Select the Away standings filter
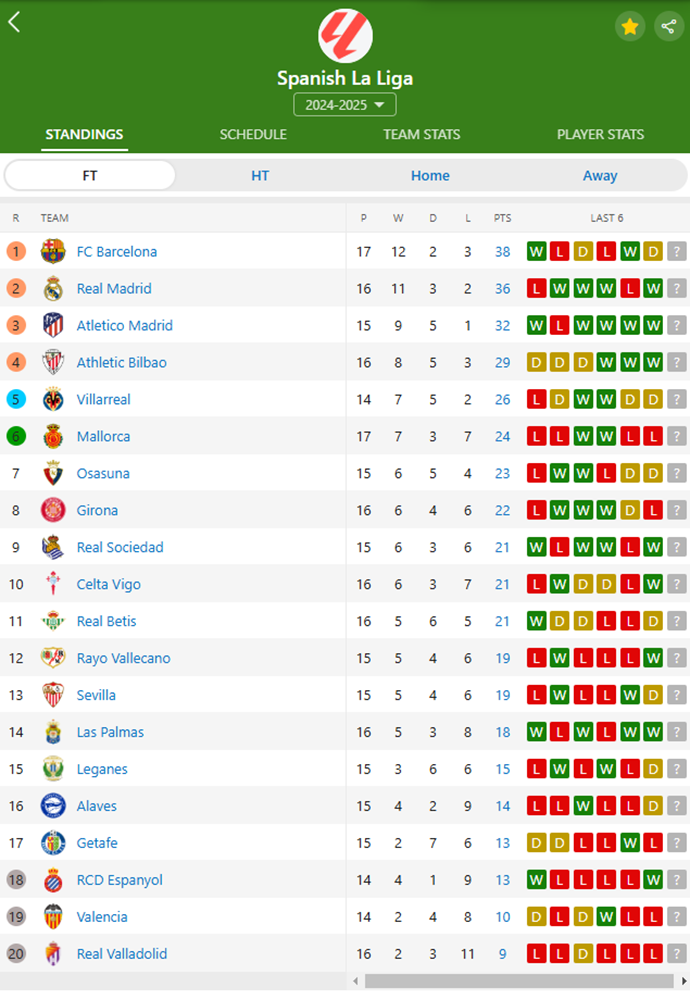The width and height of the screenshot is (690, 999). point(600,175)
